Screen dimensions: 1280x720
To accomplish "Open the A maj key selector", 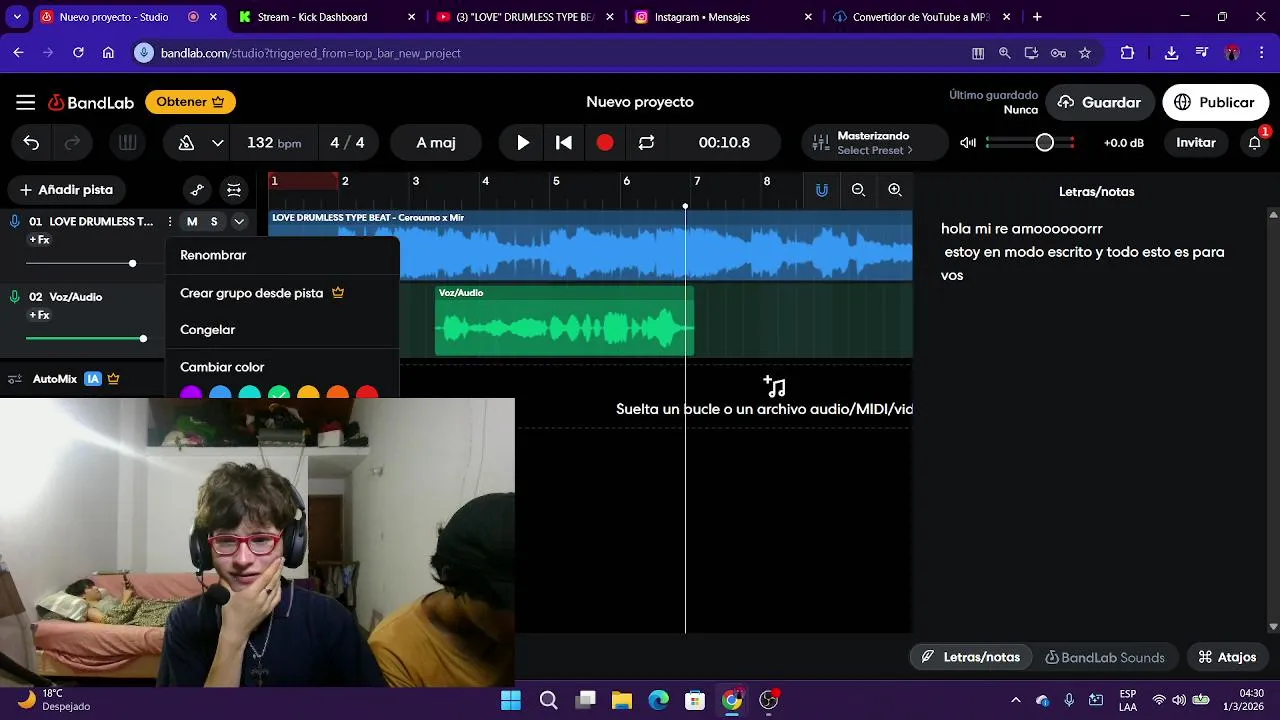I will coord(436,143).
